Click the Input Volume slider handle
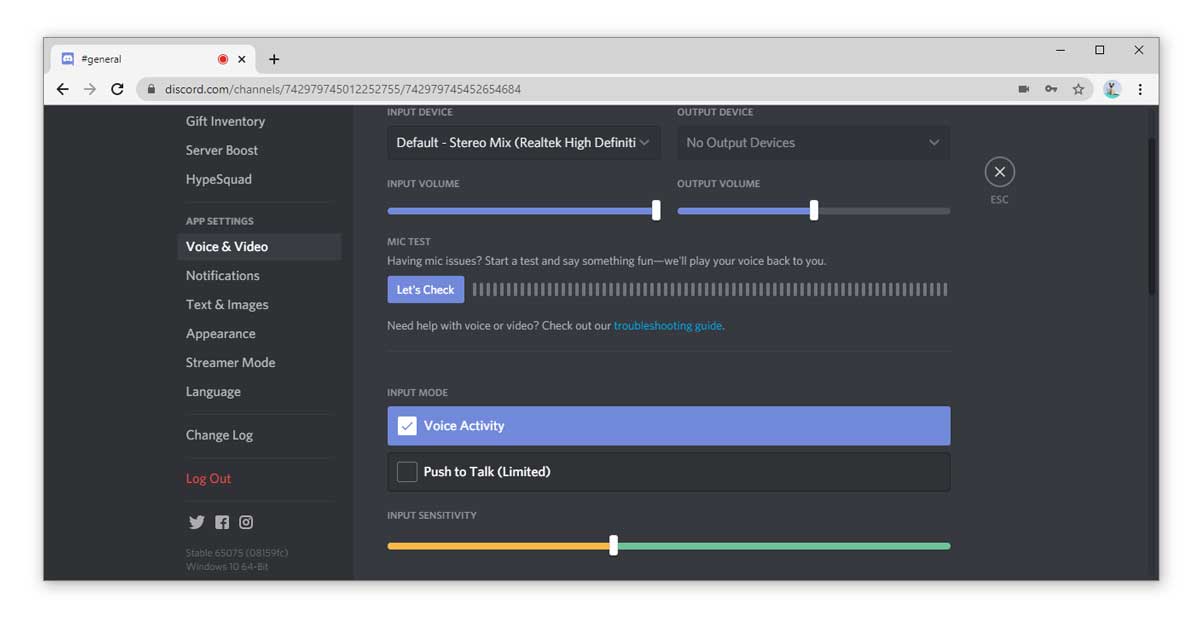This screenshot has width=1200, height=619. click(656, 210)
